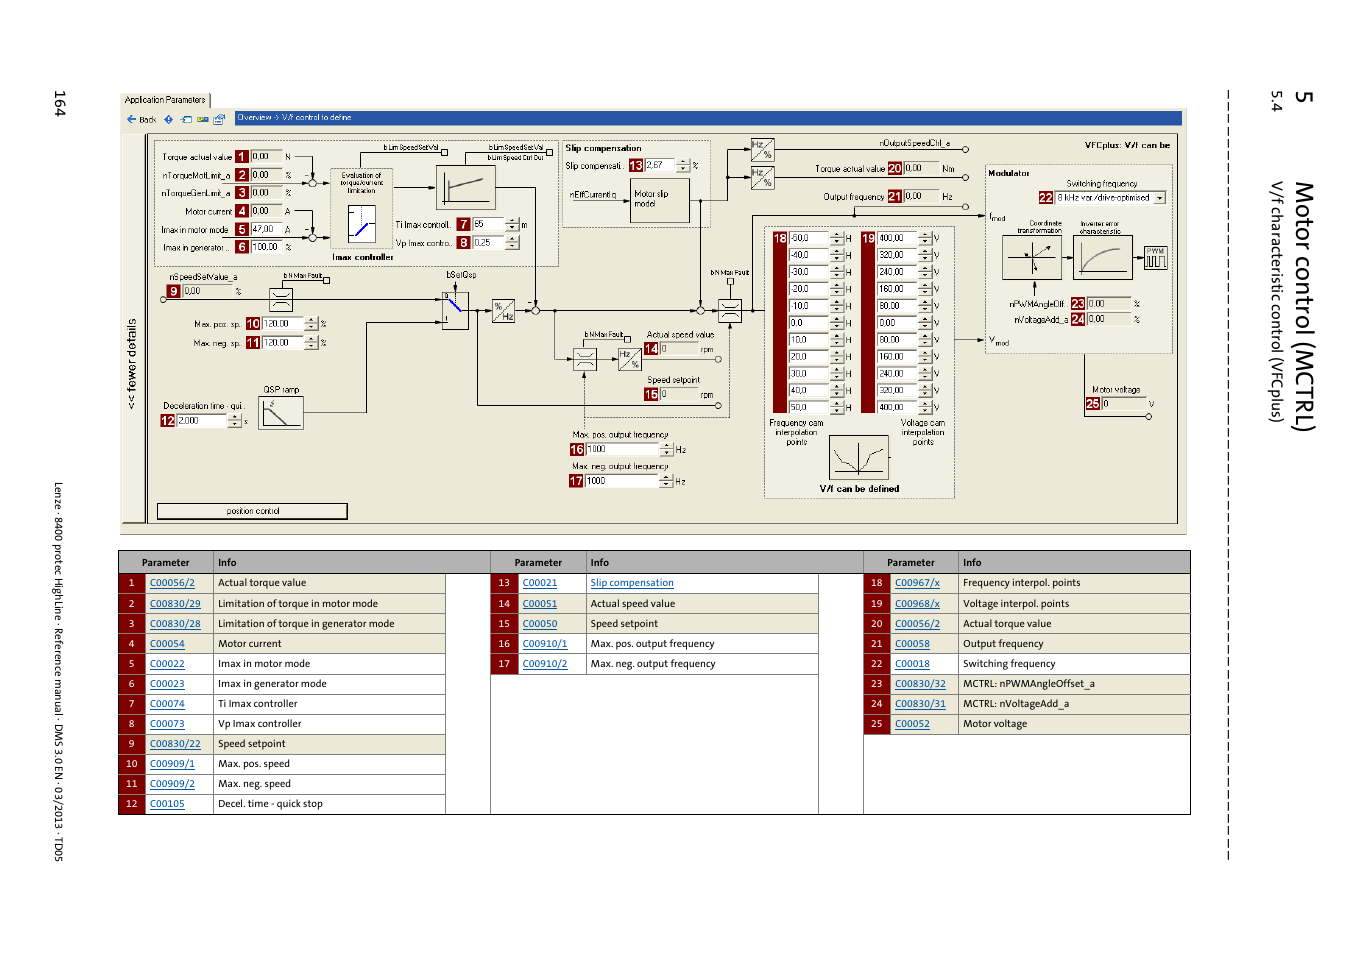The width and height of the screenshot is (1350, 954).
Task: Click the limiter block under Slip compensation bNMaxFault
Action: (x=585, y=359)
